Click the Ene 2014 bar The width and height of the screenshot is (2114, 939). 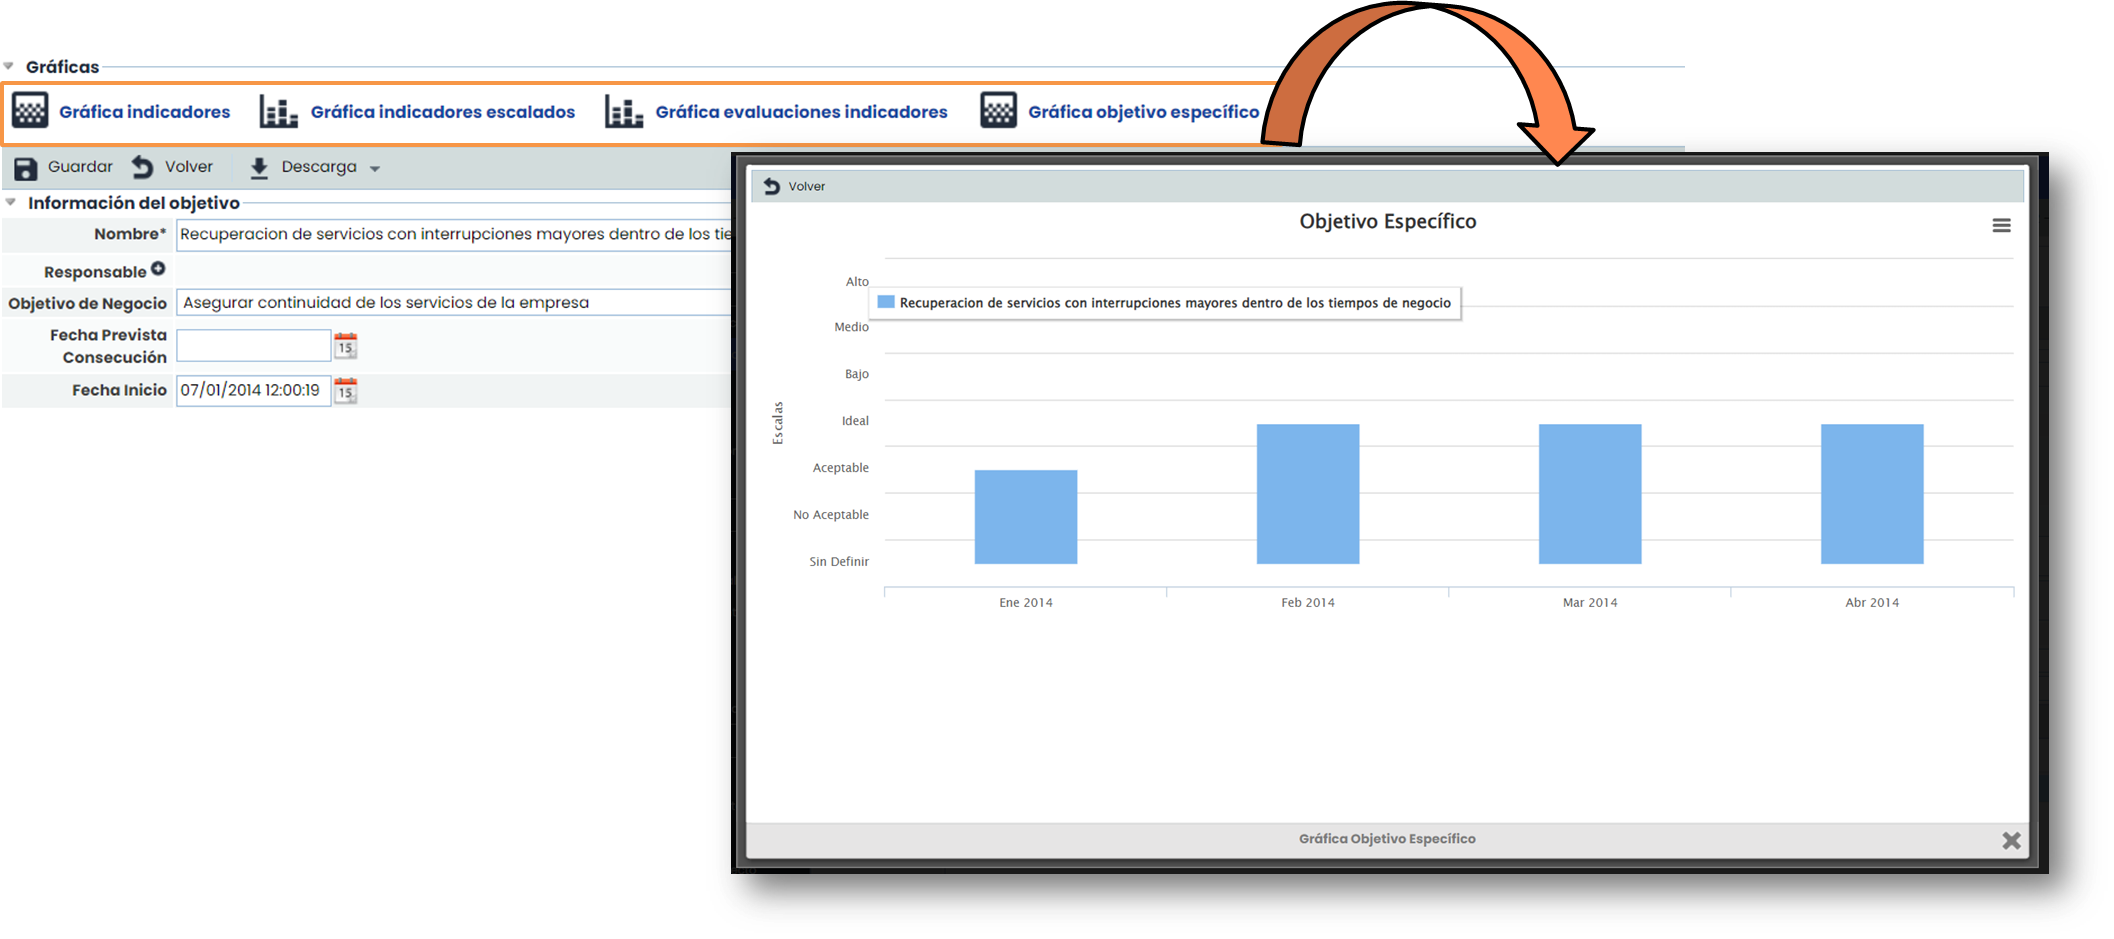click(1025, 517)
